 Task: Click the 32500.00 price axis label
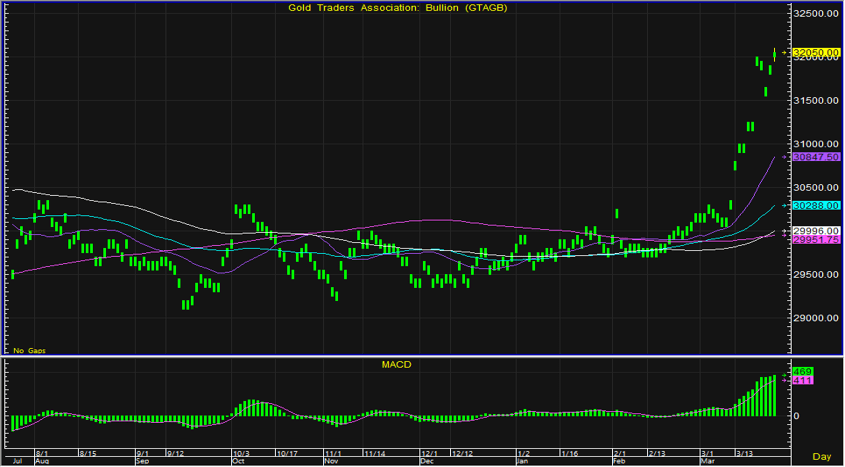pyautogui.click(x=815, y=14)
